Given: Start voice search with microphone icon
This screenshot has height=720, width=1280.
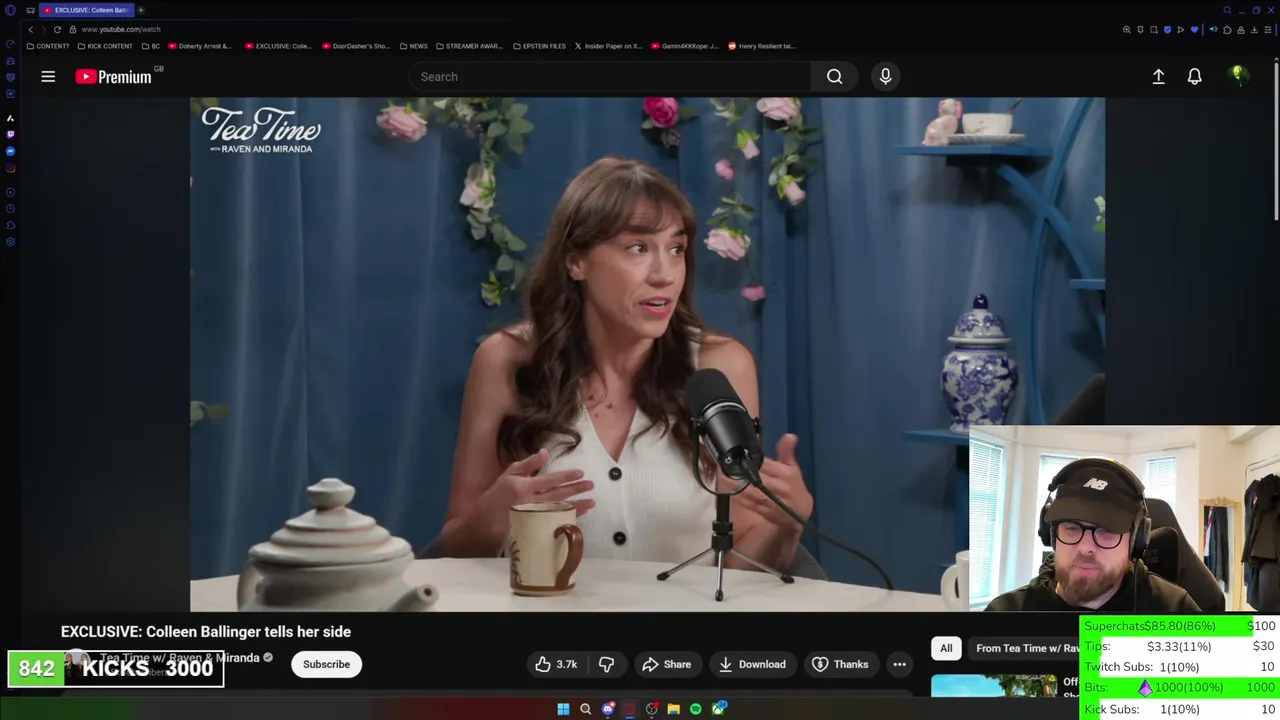Looking at the screenshot, I should (x=885, y=76).
